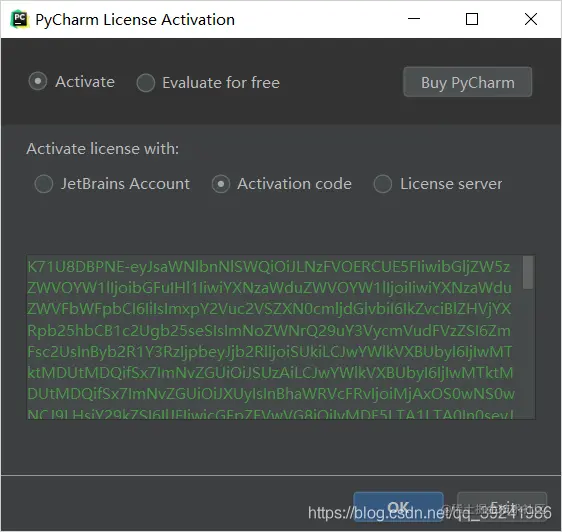
Task: Click the PyCharm logo icon in title bar
Action: 19,19
